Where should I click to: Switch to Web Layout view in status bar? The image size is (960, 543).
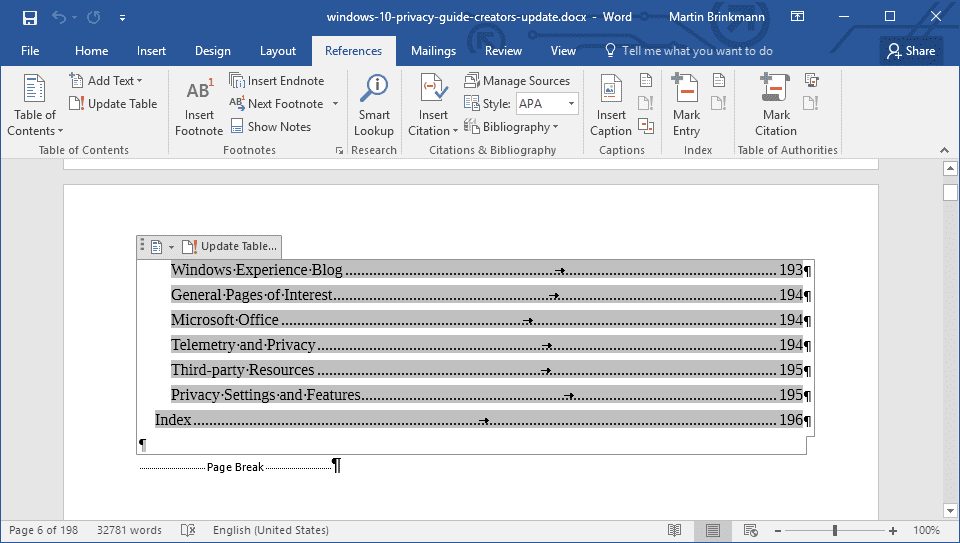click(751, 530)
